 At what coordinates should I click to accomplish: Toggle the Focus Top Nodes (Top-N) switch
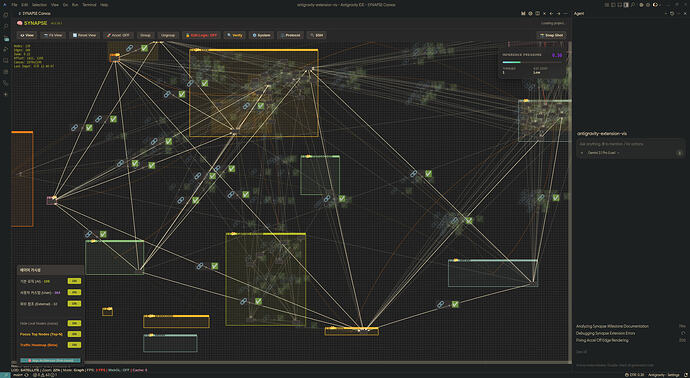click(74, 334)
